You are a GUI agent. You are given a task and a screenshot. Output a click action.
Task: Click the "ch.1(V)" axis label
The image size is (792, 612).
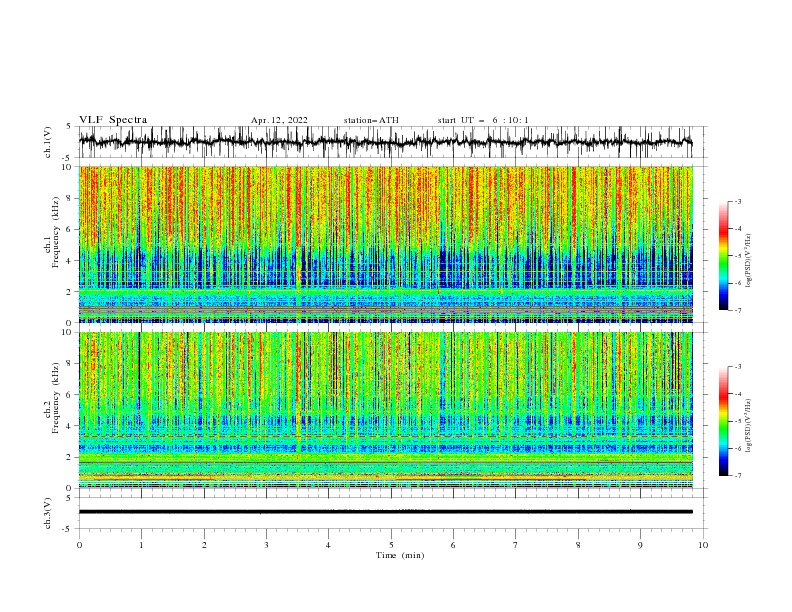click(48, 142)
